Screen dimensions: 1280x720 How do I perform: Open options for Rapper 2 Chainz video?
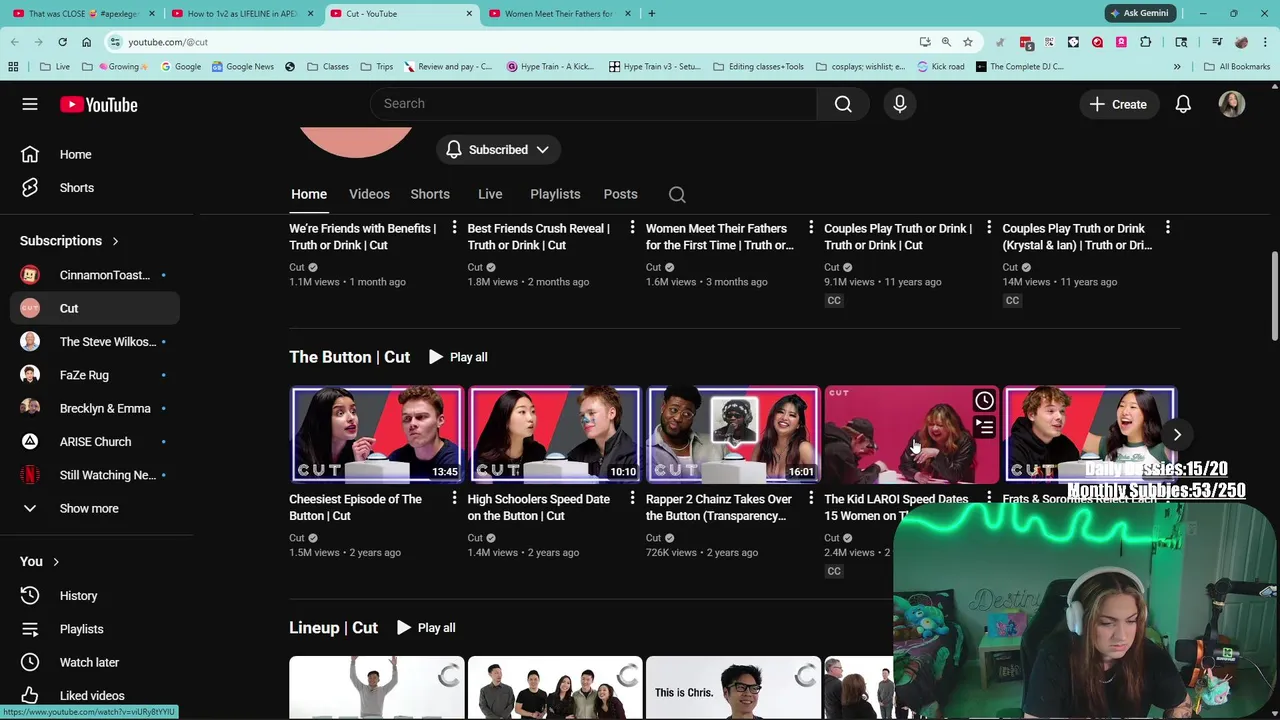click(811, 498)
